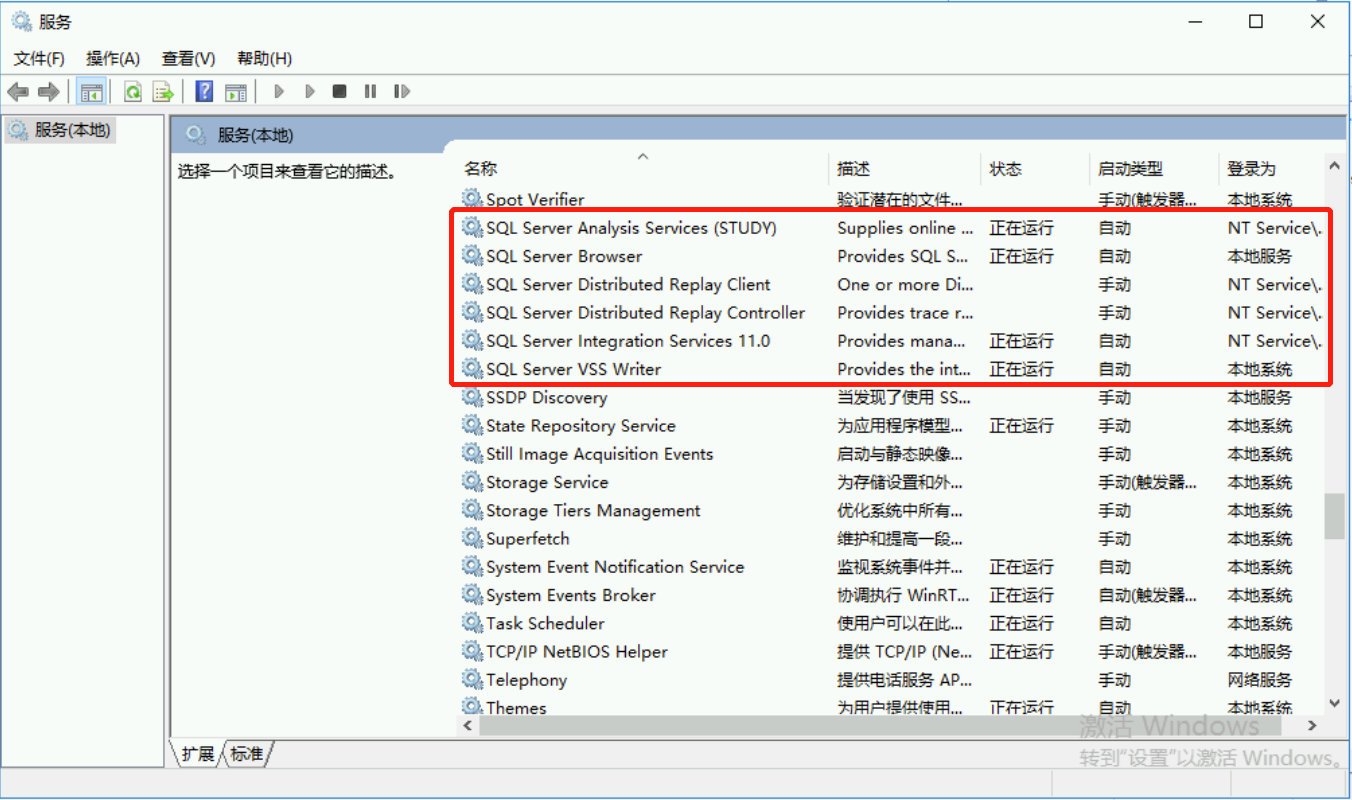The image size is (1352, 800).
Task: Click the horizontal scrollbar right arrow
Action: 1313,726
